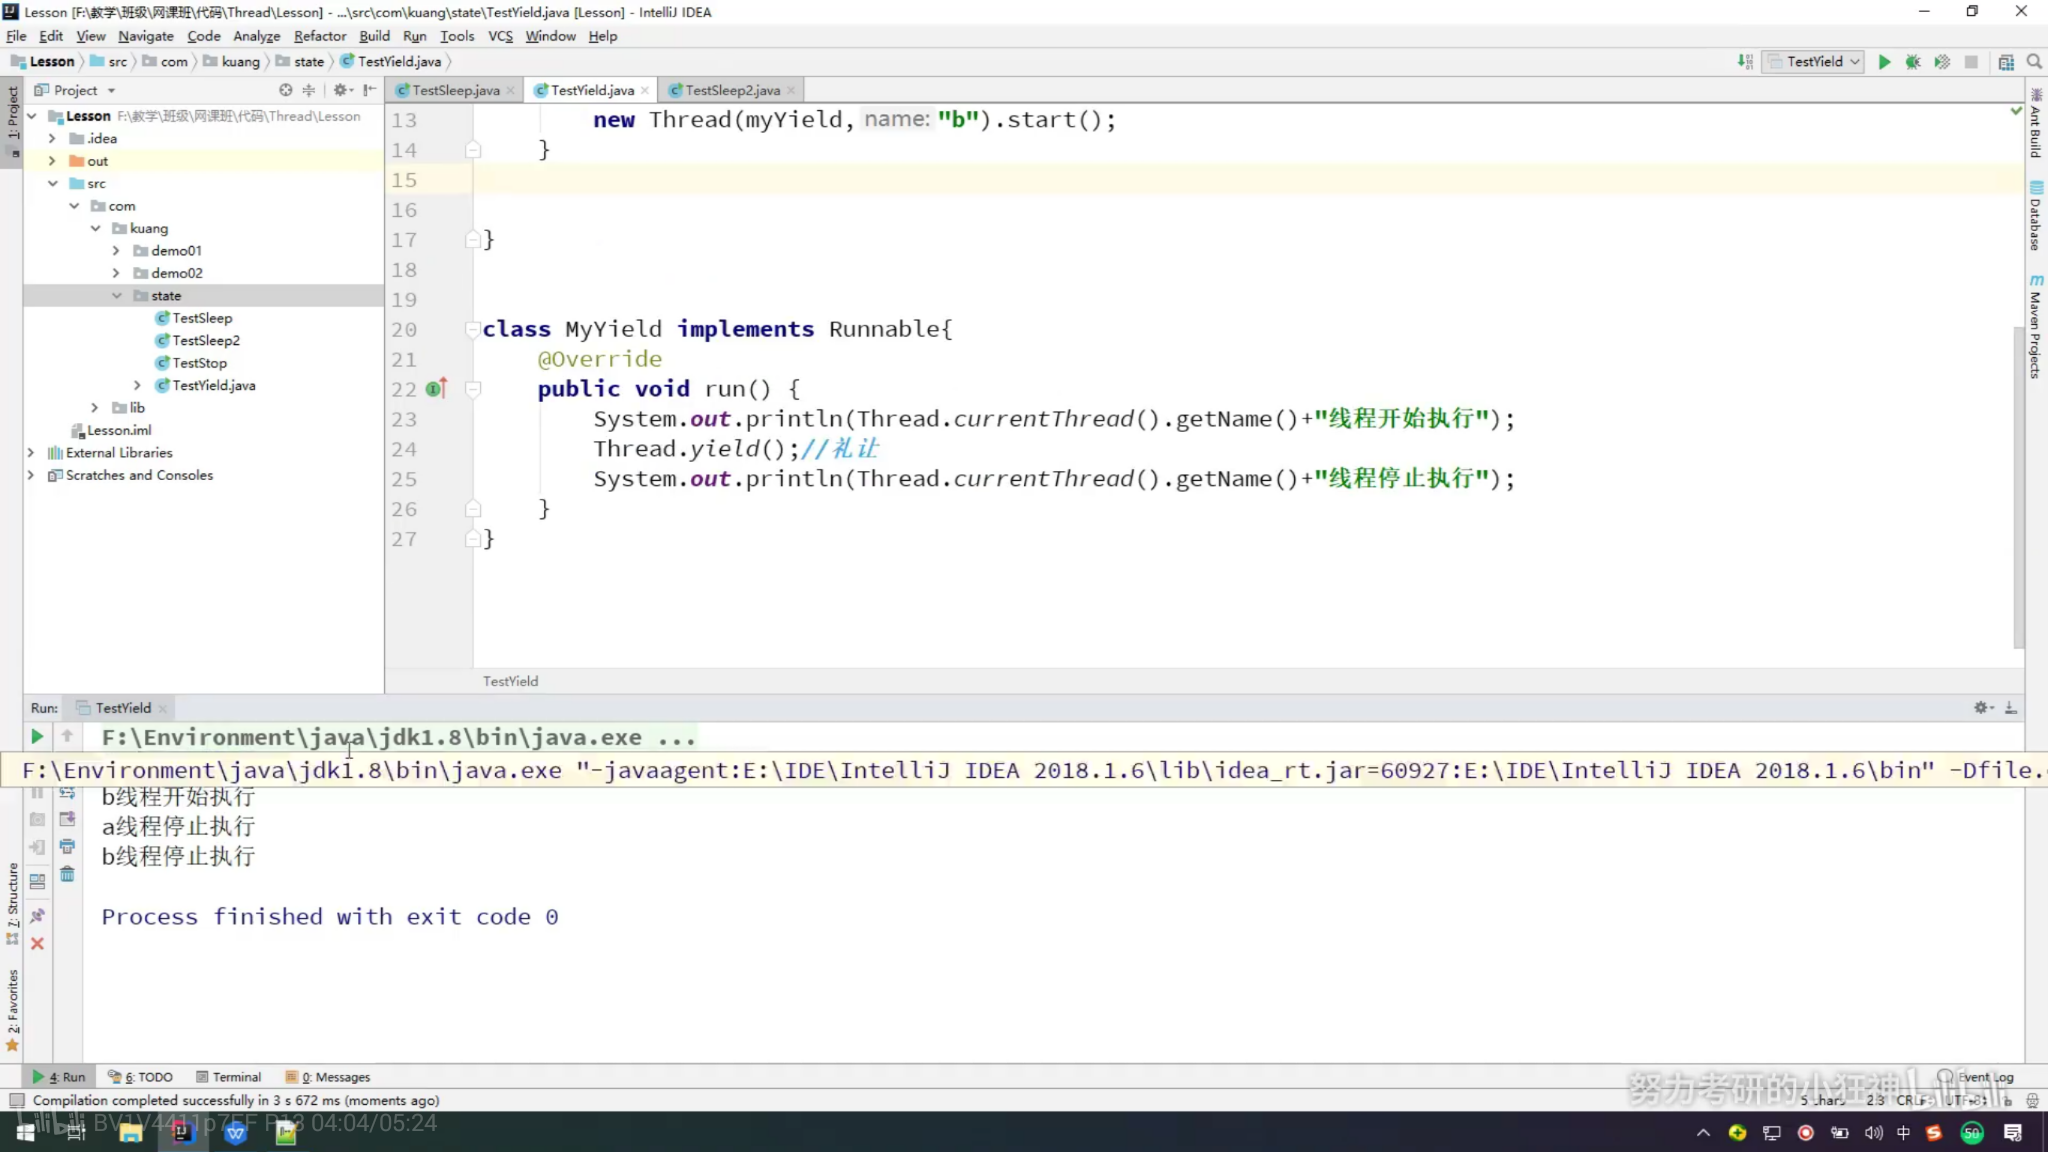Collapse the Lesson project root
The height and width of the screenshot is (1152, 2048).
click(x=32, y=116)
